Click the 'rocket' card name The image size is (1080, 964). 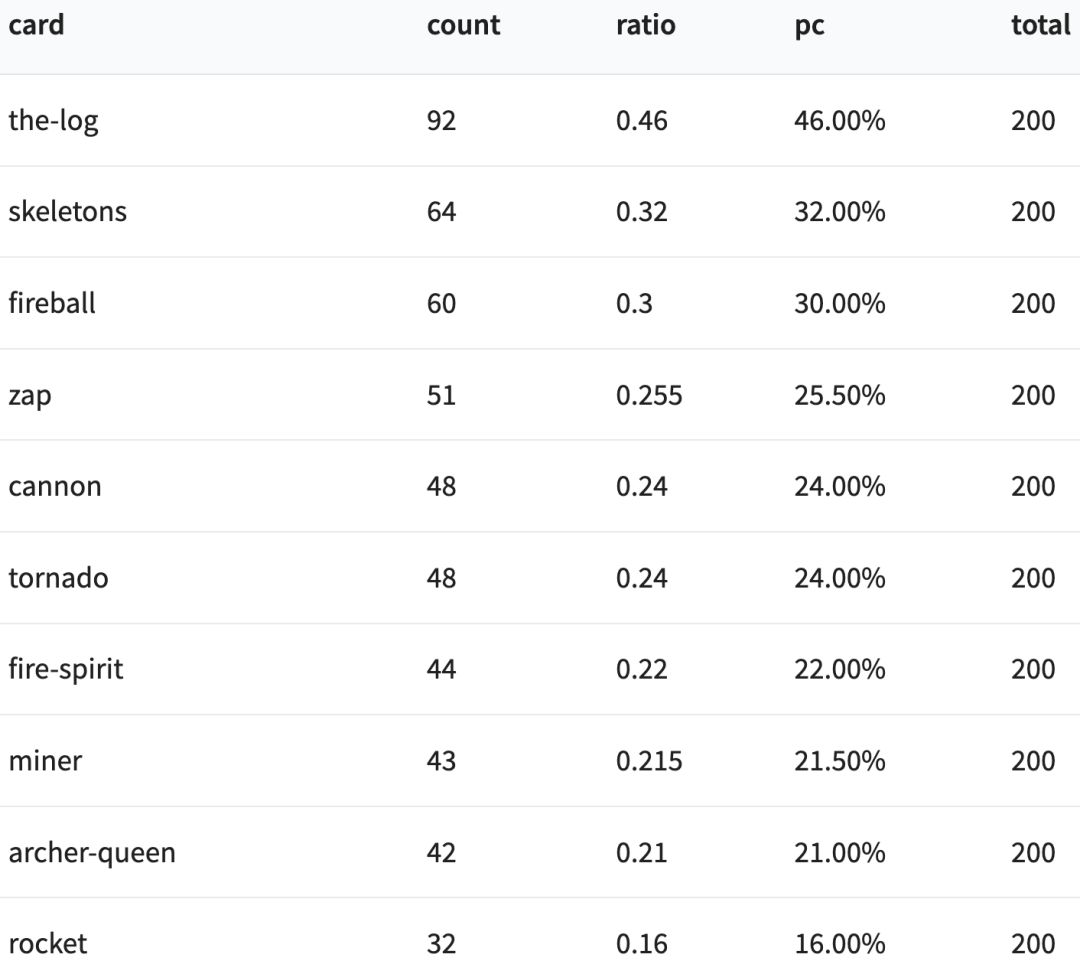pyautogui.click(x=48, y=944)
